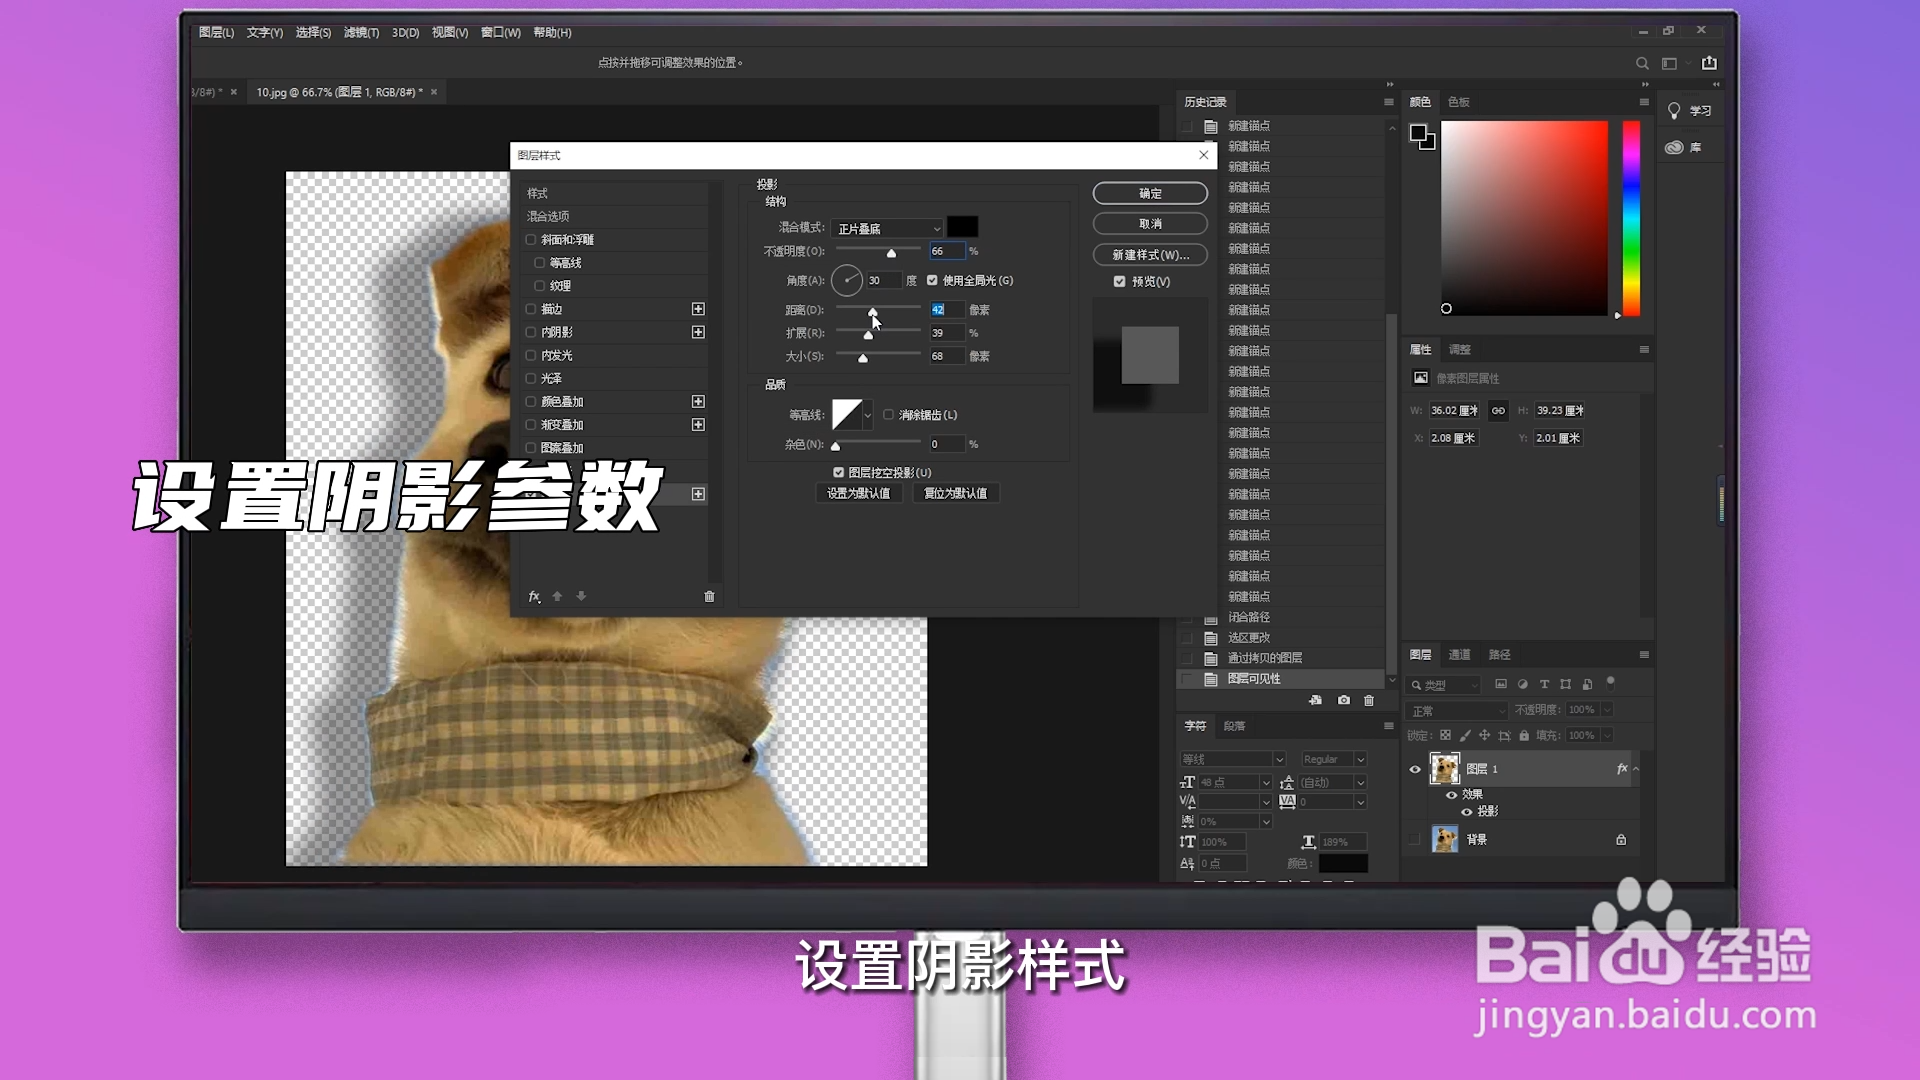Click 设置为默认值 button
Screen dimensions: 1920x1080
pos(858,494)
